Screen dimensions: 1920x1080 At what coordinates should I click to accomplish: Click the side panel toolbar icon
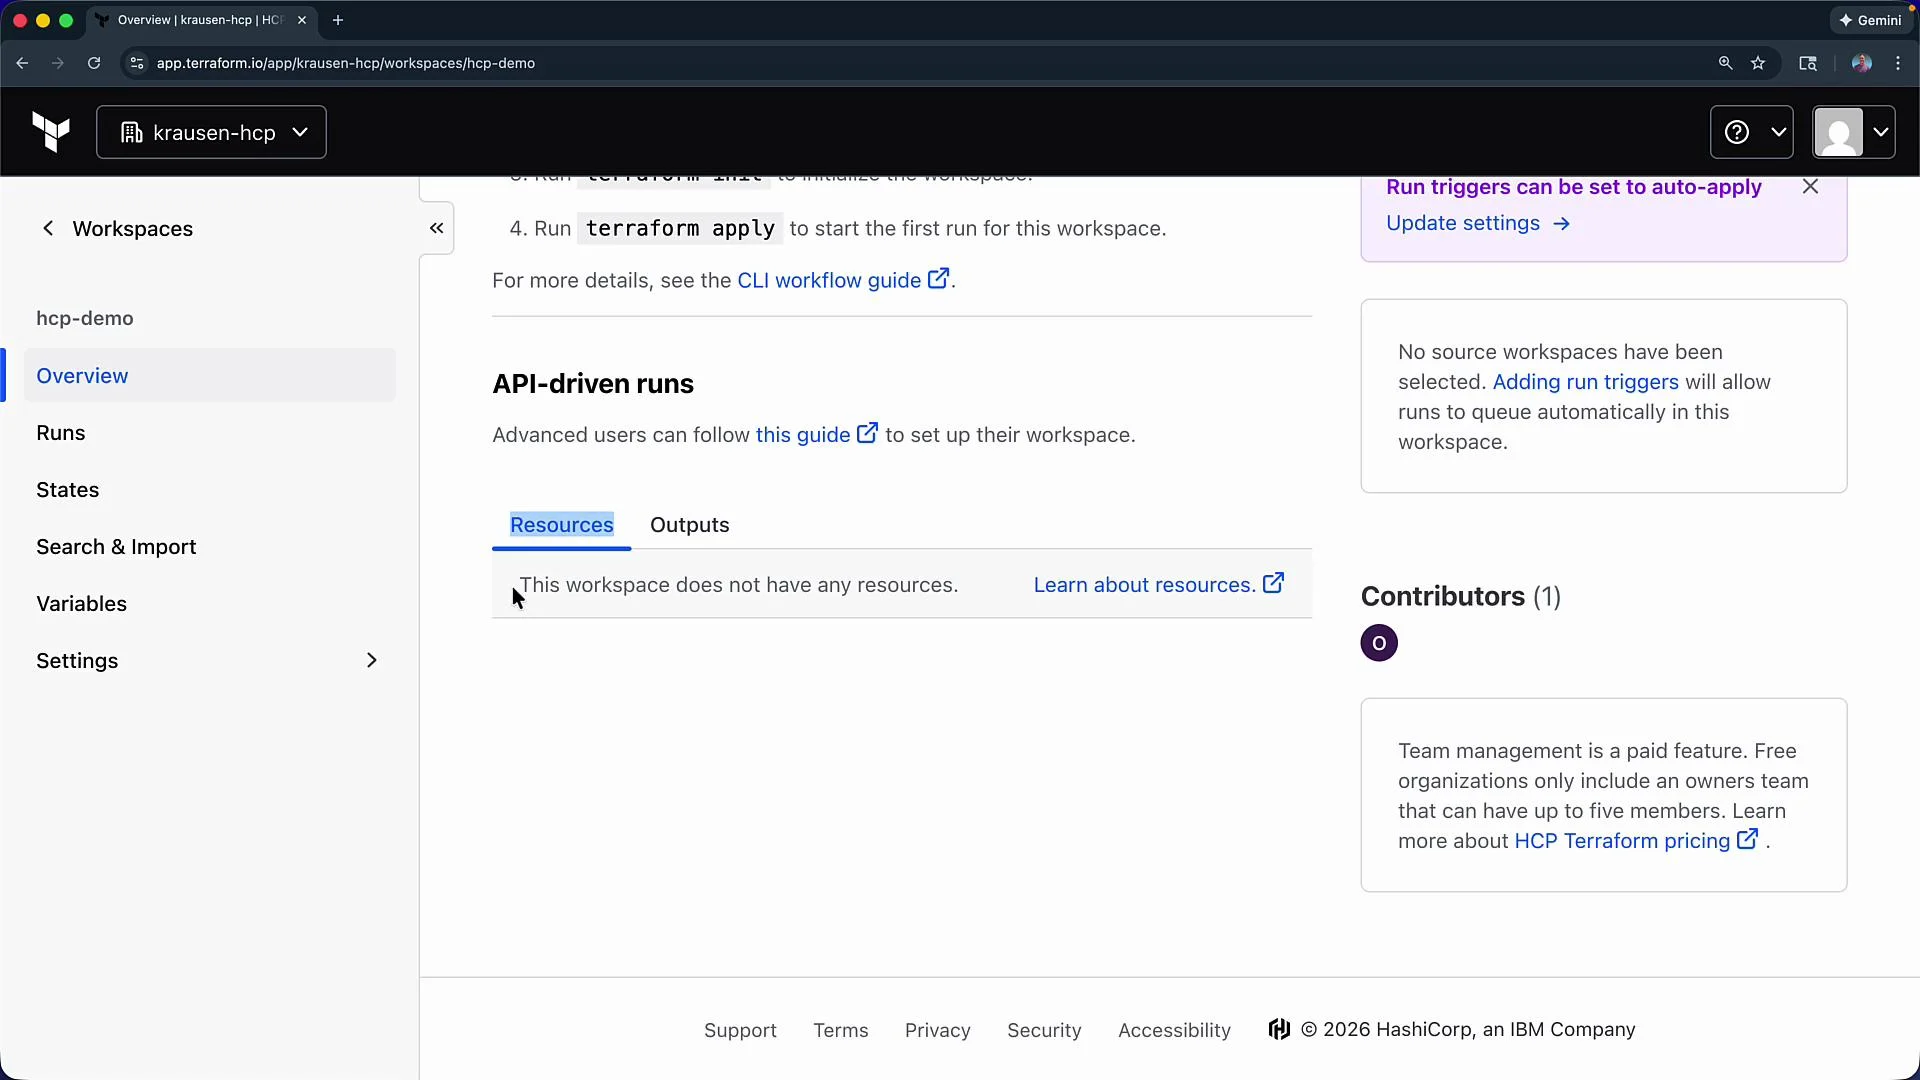1808,63
